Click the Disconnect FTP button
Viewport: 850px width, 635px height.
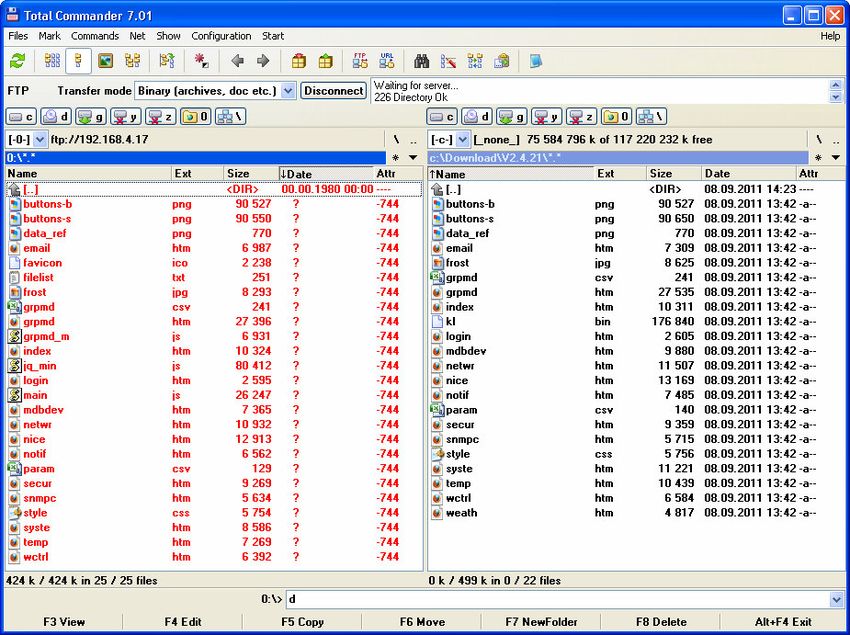[x=333, y=91]
